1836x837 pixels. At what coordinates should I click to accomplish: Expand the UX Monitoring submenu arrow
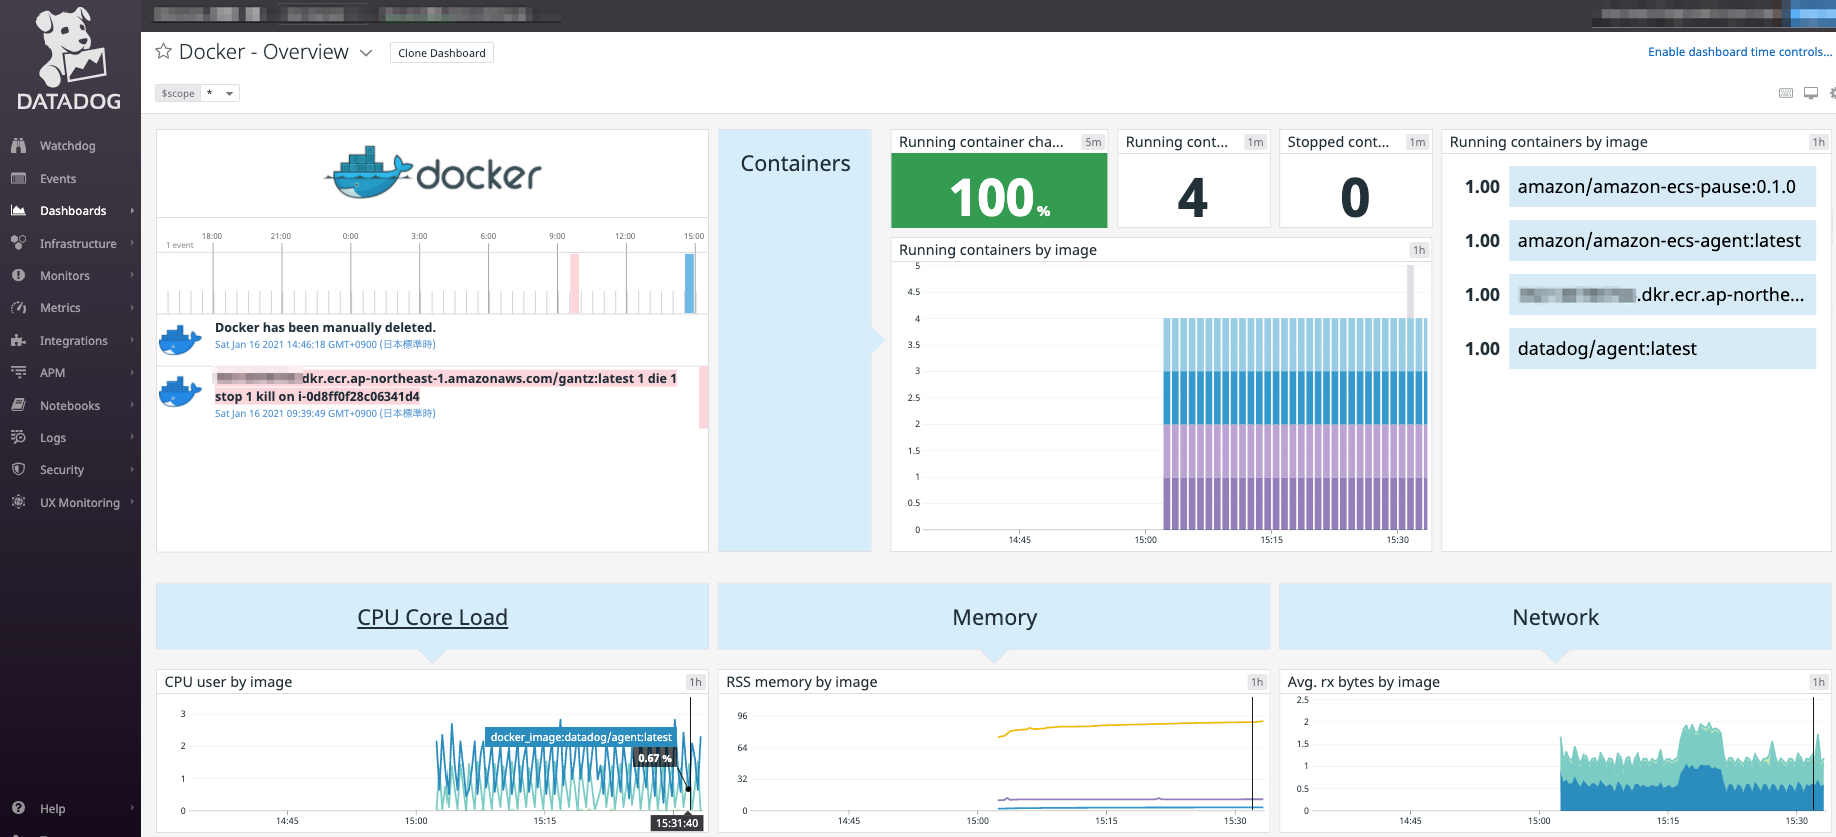click(x=132, y=502)
